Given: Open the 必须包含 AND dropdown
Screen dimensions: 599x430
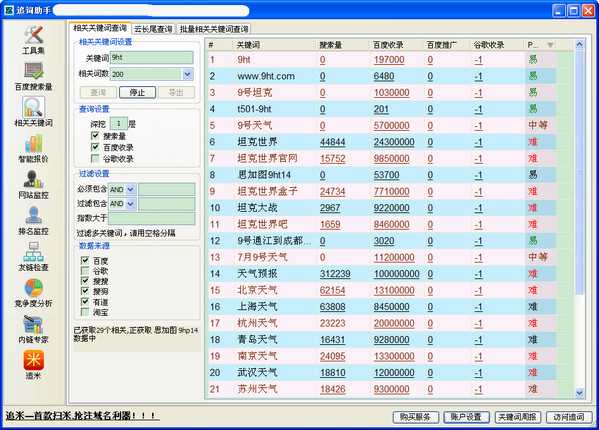Looking at the screenshot, I should tap(130, 189).
